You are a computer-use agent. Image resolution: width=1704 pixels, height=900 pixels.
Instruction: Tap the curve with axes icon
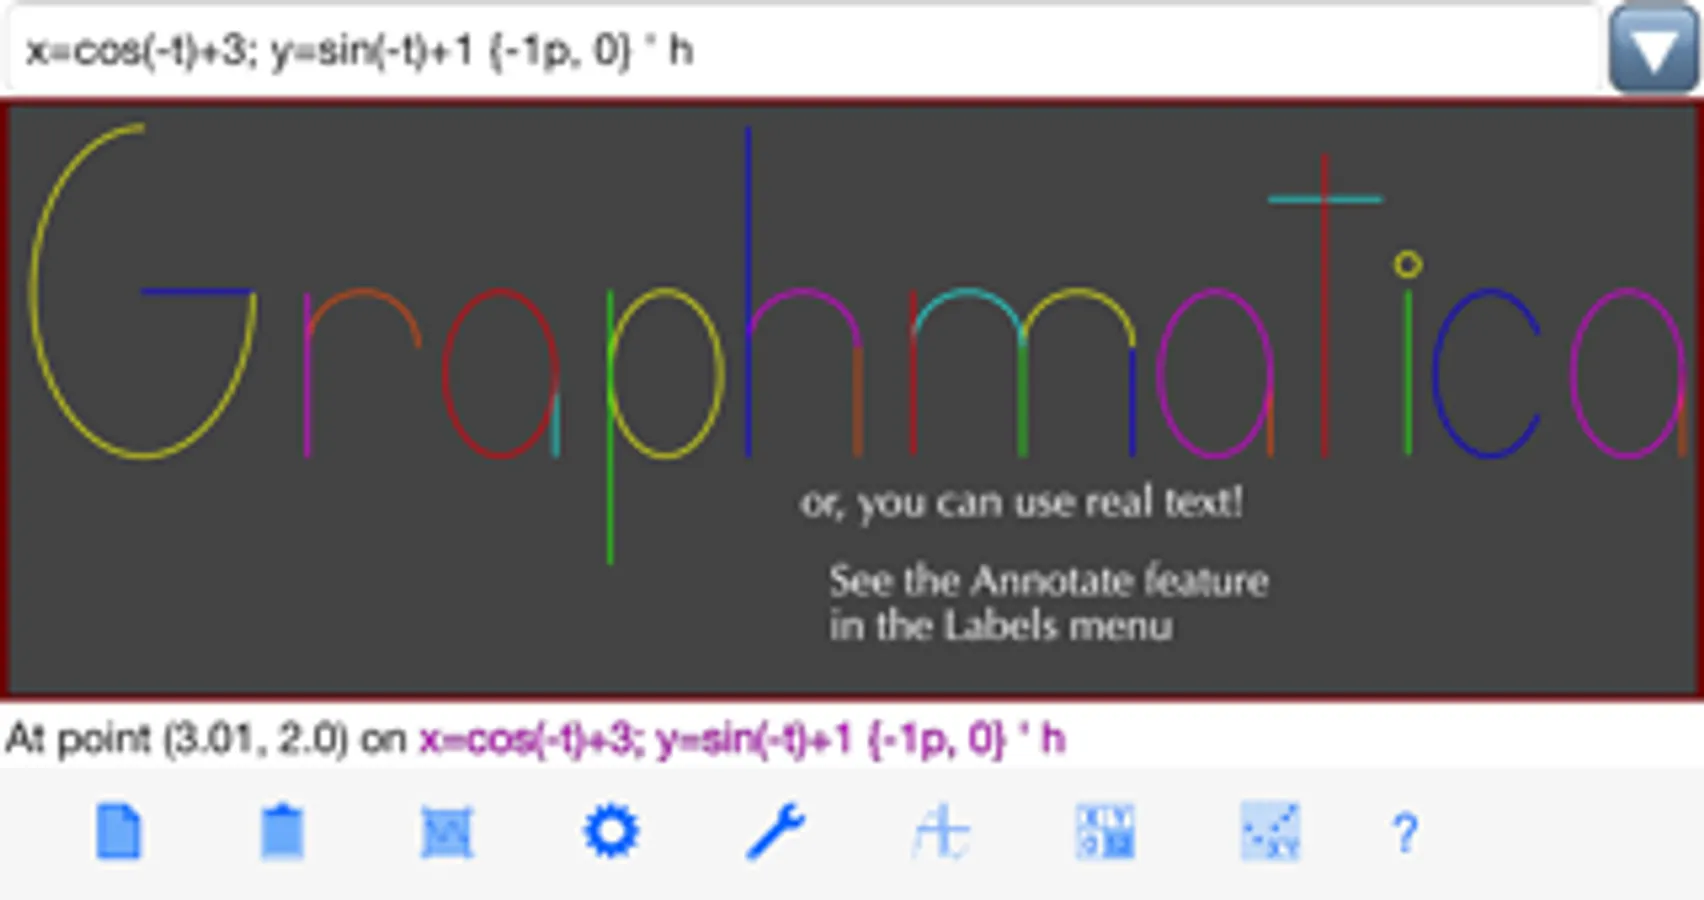tap(940, 833)
